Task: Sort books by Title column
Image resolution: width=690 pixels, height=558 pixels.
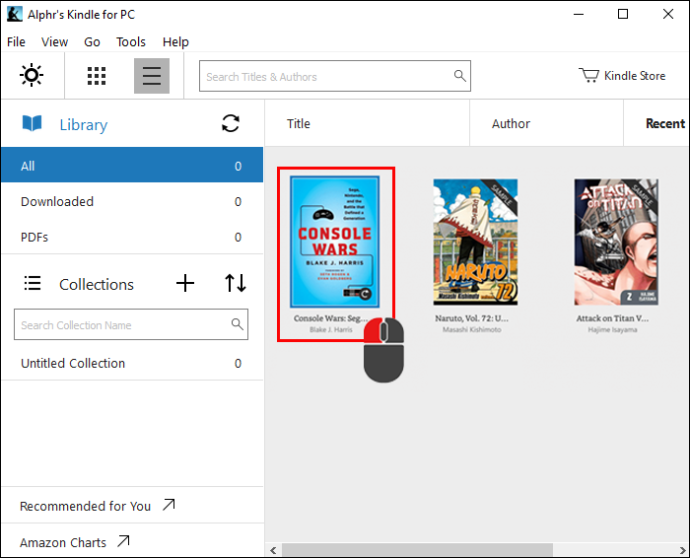Action: point(367,124)
